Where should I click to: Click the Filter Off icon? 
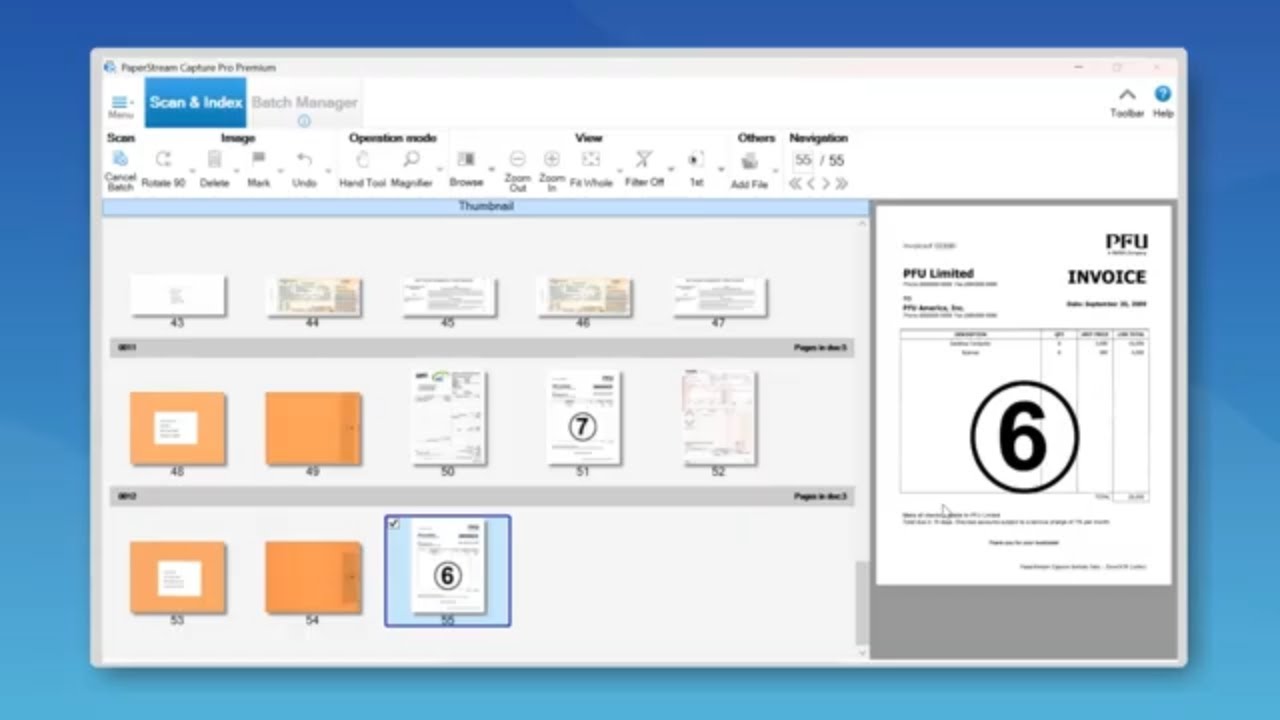point(644,159)
